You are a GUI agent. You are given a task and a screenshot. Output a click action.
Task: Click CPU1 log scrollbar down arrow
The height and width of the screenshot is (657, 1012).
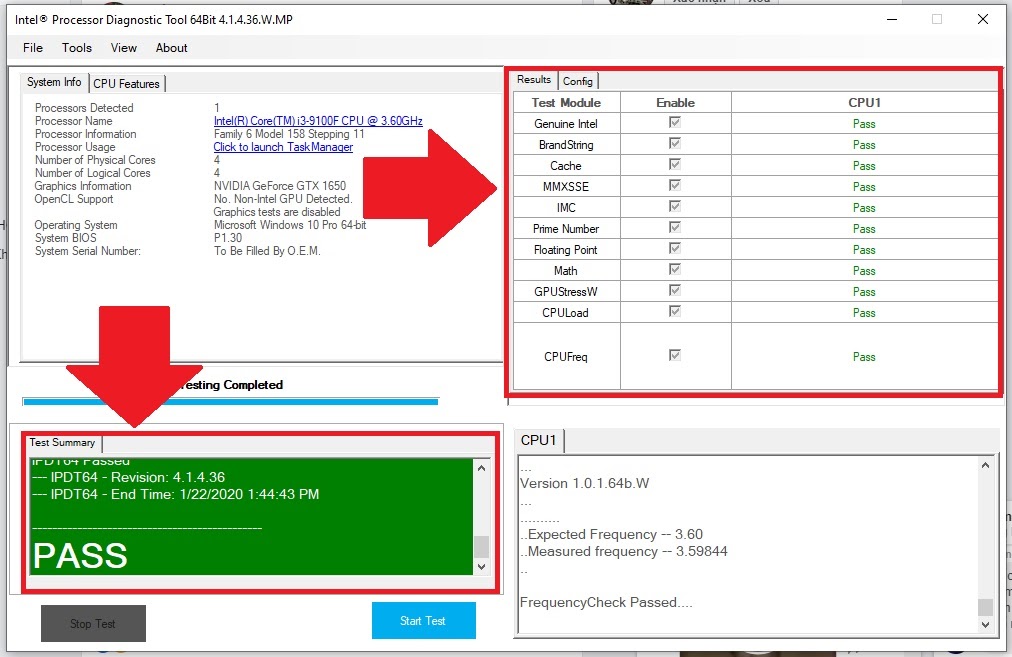point(985,625)
